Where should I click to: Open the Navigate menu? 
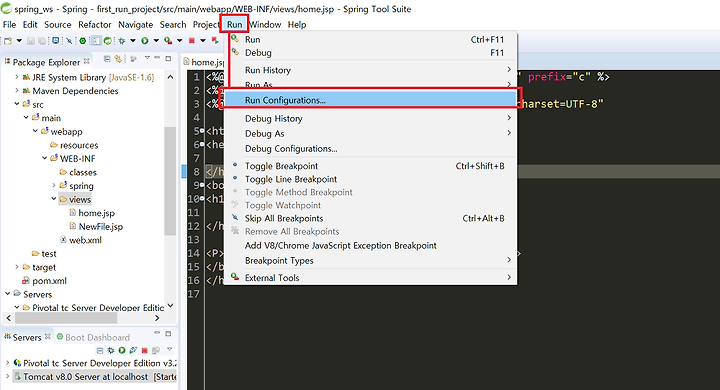(135, 24)
